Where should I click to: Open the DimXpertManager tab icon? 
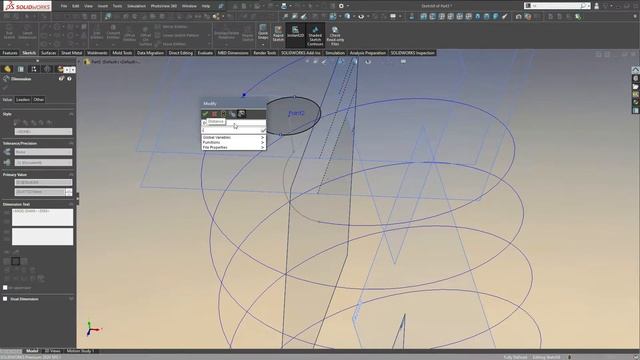(x=47, y=69)
